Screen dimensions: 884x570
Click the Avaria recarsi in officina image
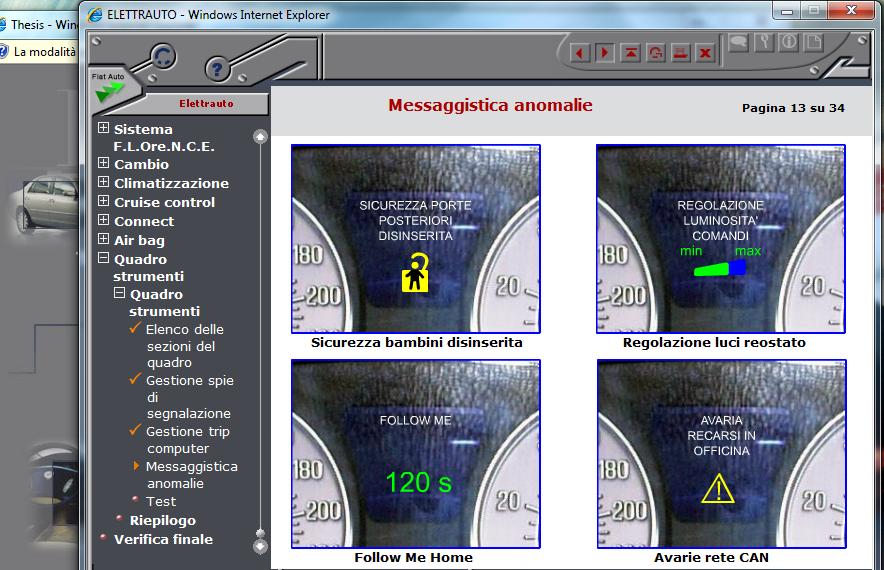(722, 454)
